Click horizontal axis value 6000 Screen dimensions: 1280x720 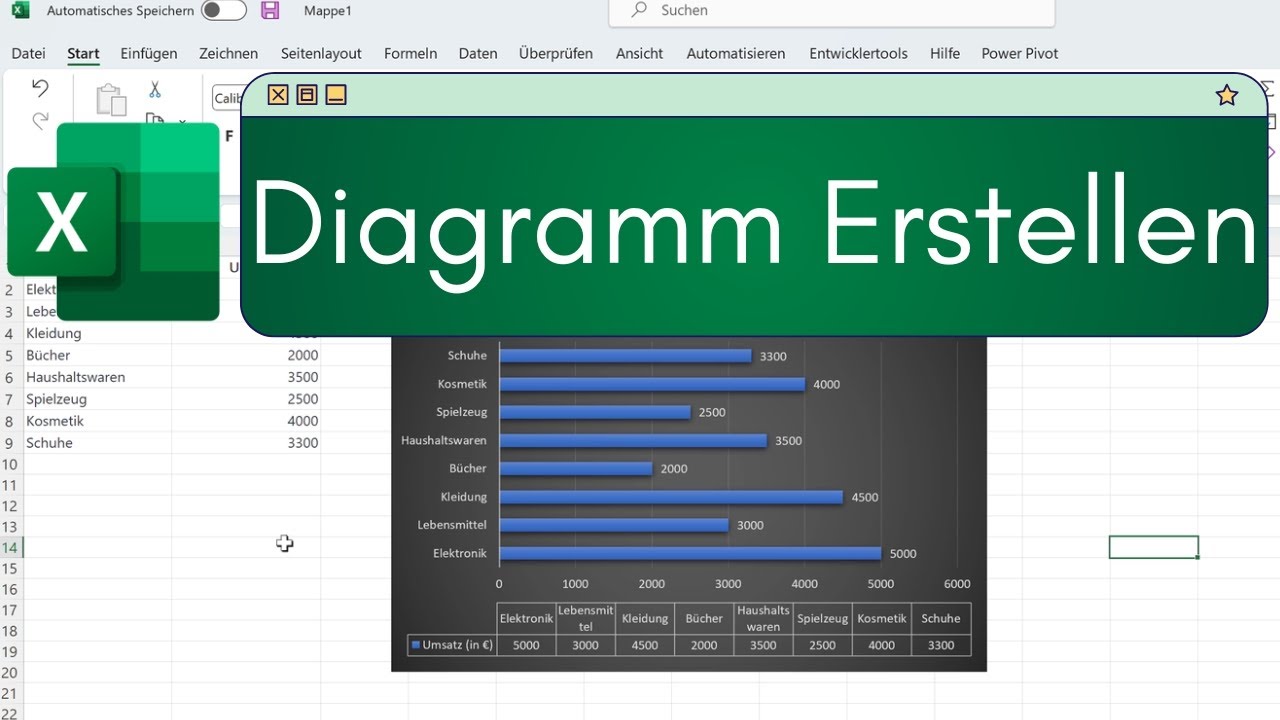click(957, 584)
